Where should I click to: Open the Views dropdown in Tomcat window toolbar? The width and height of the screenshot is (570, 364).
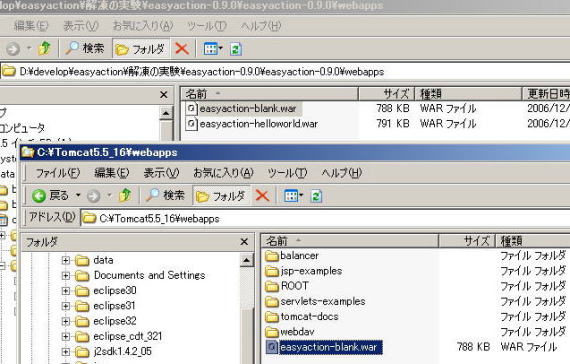click(294, 196)
